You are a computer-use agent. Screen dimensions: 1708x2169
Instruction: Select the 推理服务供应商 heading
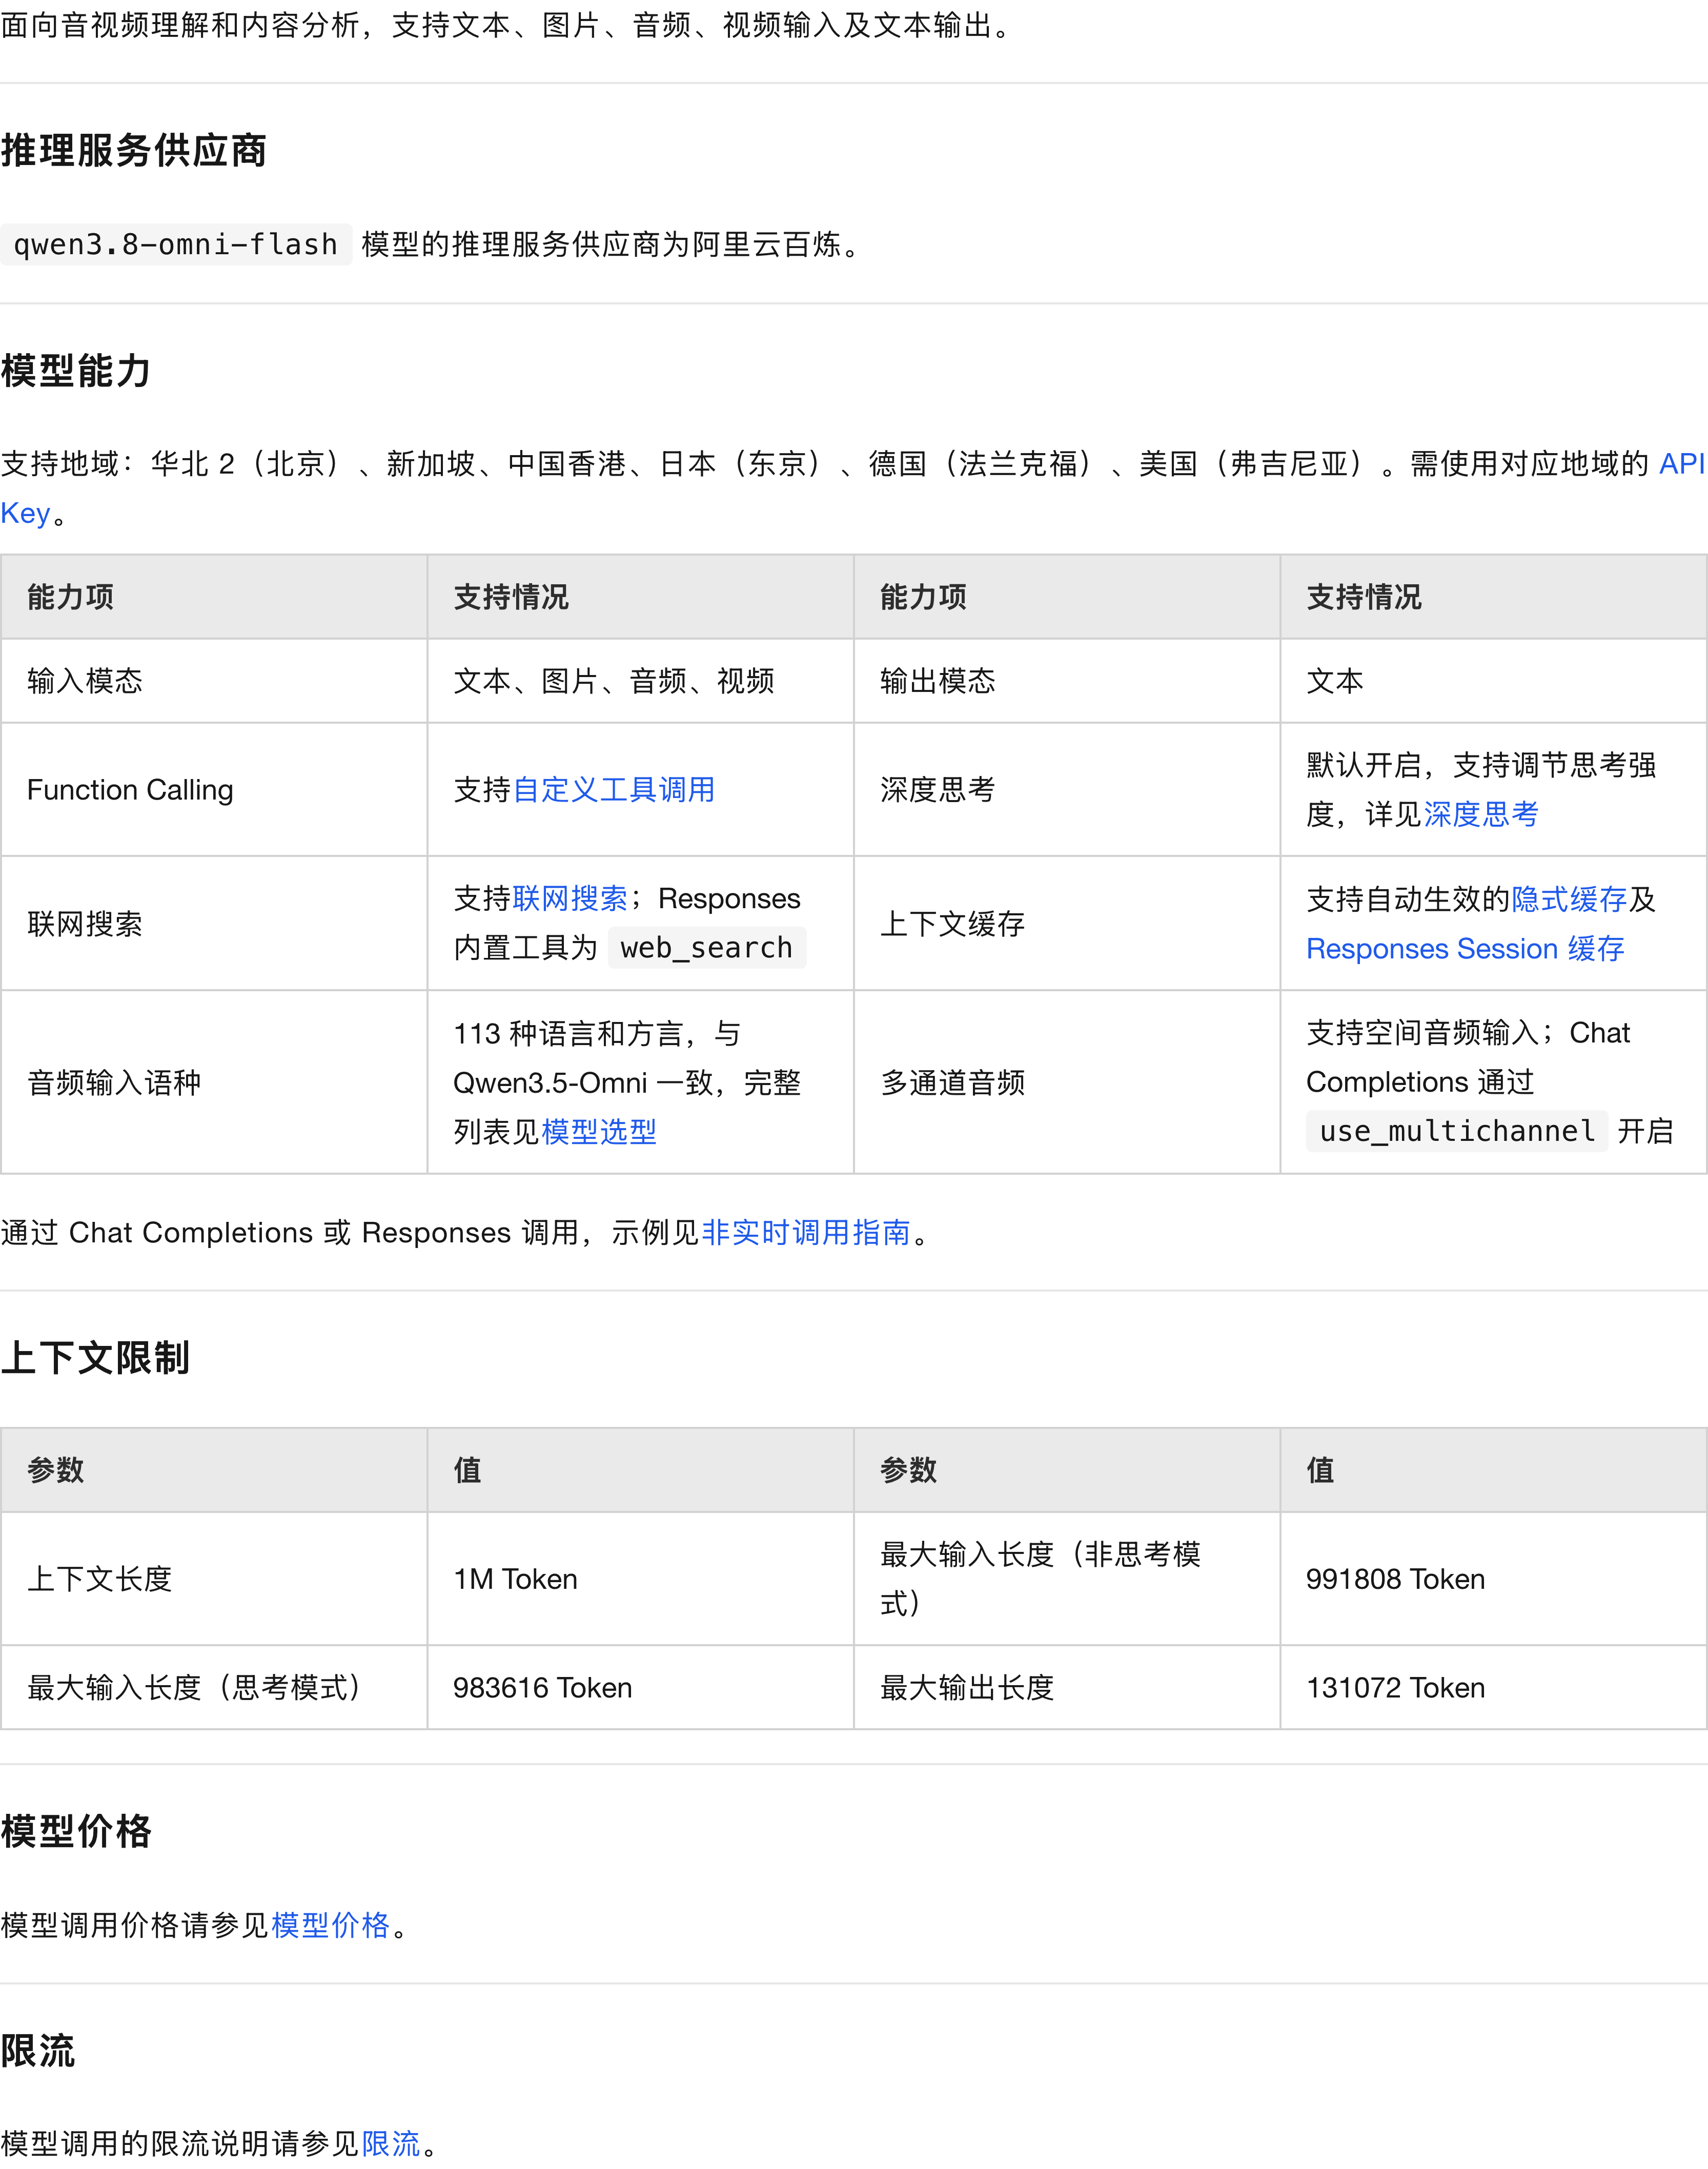pyautogui.click(x=134, y=150)
